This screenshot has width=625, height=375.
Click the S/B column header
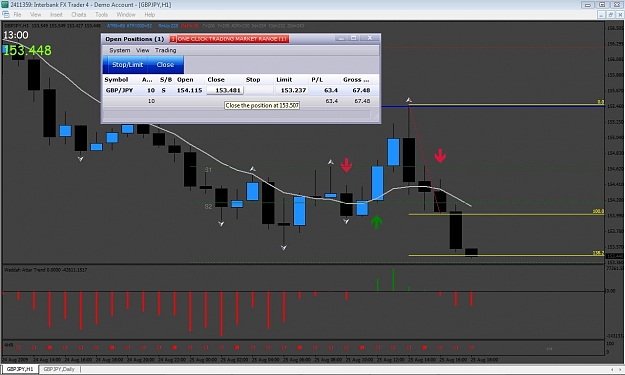pos(166,80)
